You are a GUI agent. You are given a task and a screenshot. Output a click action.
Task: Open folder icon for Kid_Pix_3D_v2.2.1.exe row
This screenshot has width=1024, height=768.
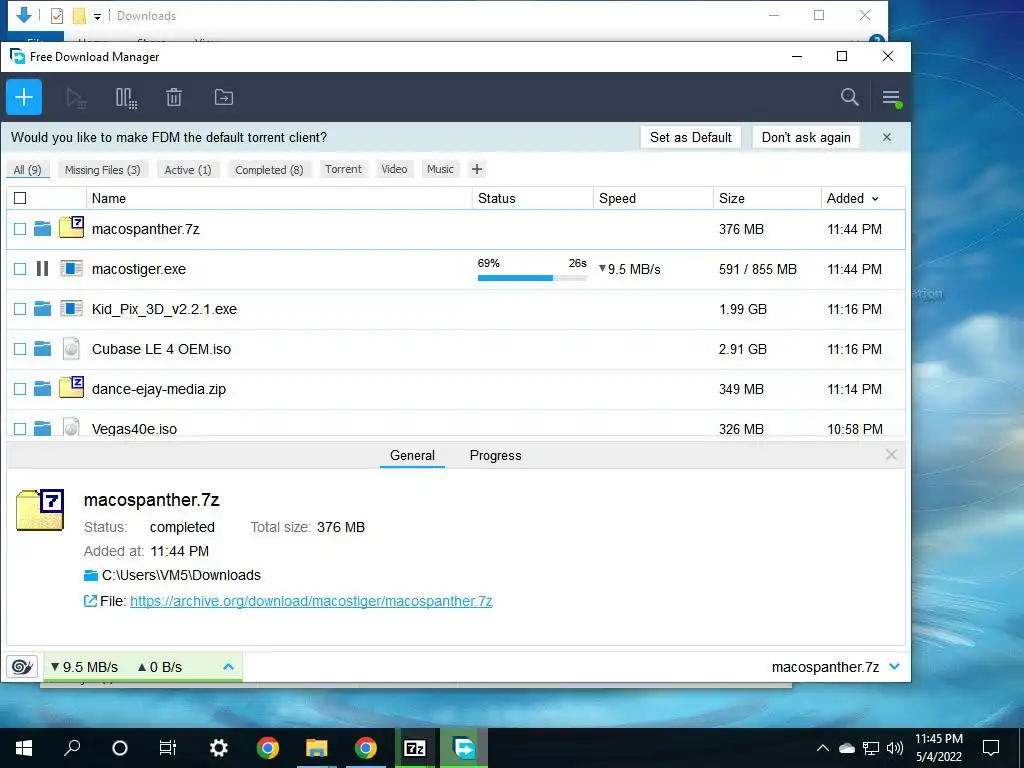[42, 308]
